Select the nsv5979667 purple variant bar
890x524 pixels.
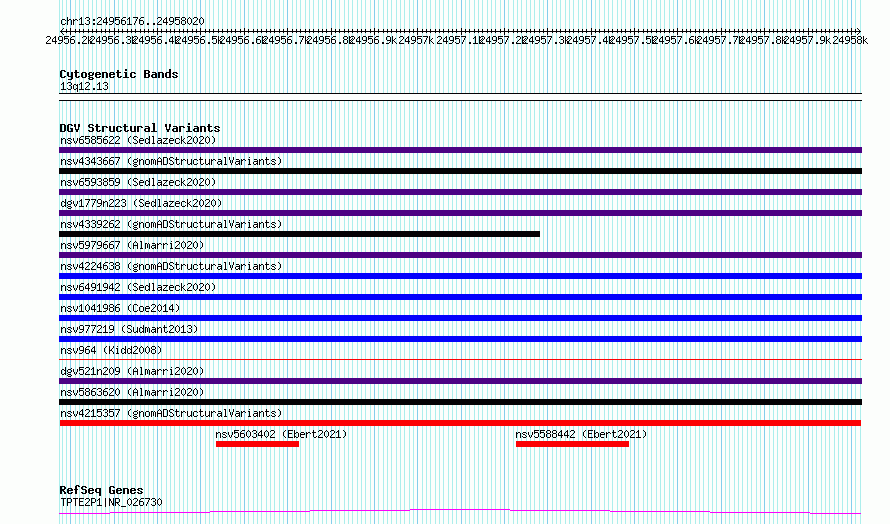pos(460,255)
